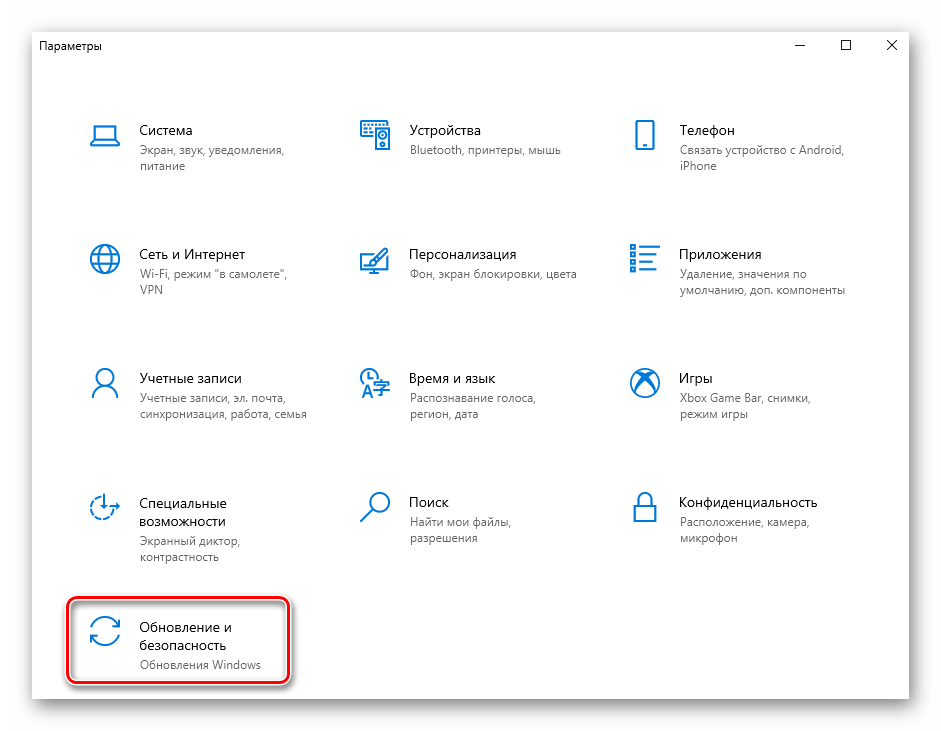
Task: Click the Поиск magnifying glass icon
Action: coord(374,507)
